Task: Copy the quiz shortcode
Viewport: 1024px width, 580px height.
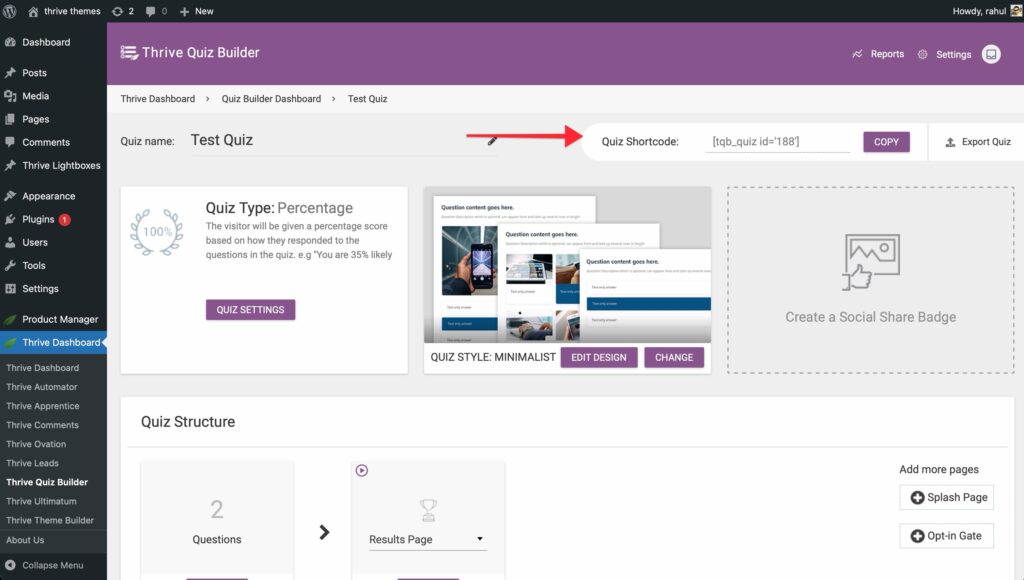Action: coord(886,142)
